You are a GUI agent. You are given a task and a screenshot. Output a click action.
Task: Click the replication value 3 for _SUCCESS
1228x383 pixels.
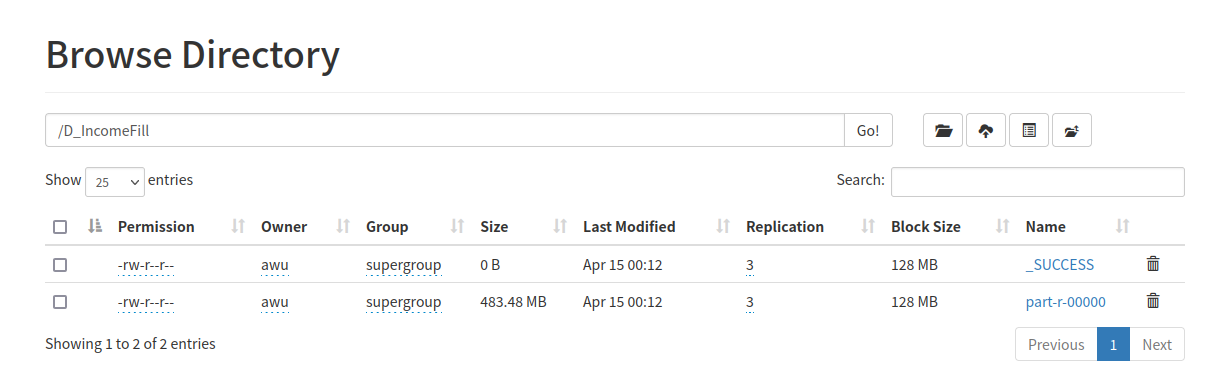point(750,265)
